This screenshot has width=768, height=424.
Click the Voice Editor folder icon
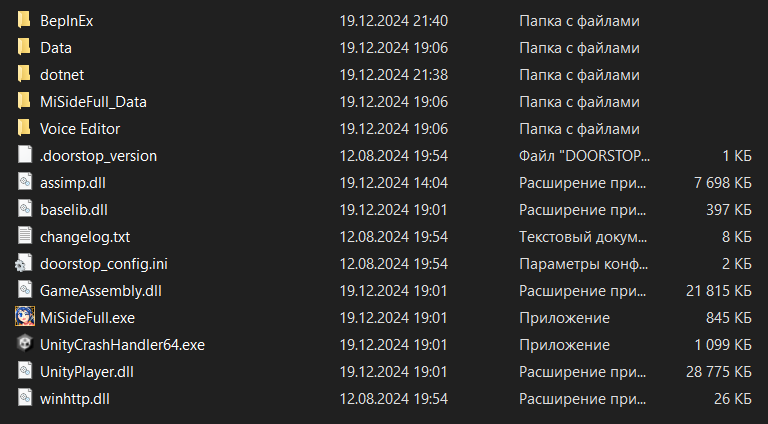25,128
